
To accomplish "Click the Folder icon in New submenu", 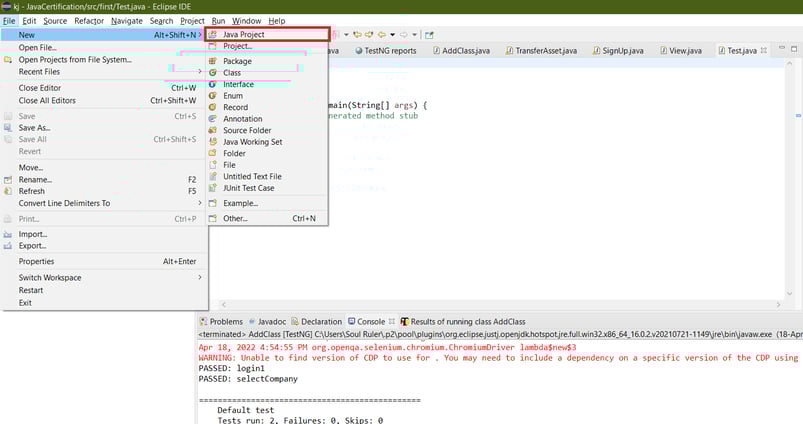I will (213, 153).
